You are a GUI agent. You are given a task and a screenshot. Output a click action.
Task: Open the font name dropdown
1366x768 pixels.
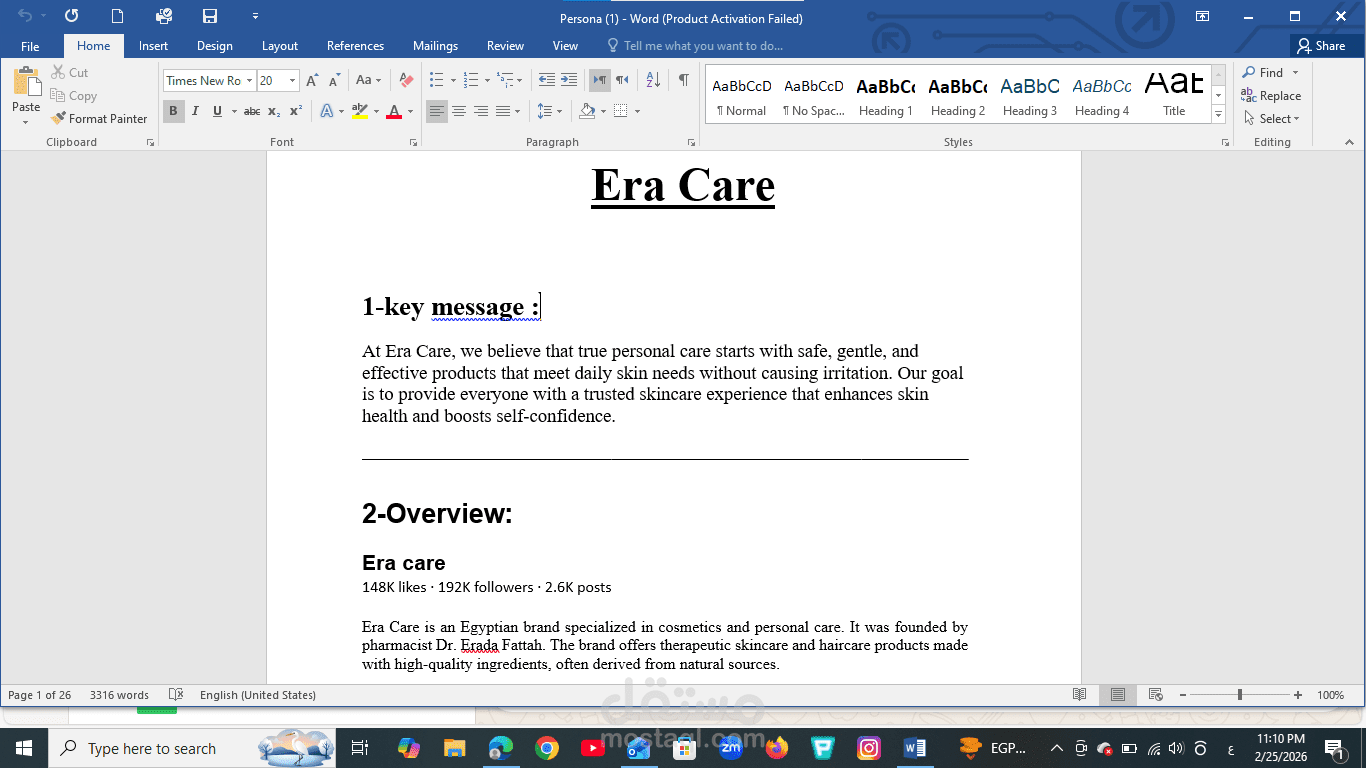[x=249, y=80]
